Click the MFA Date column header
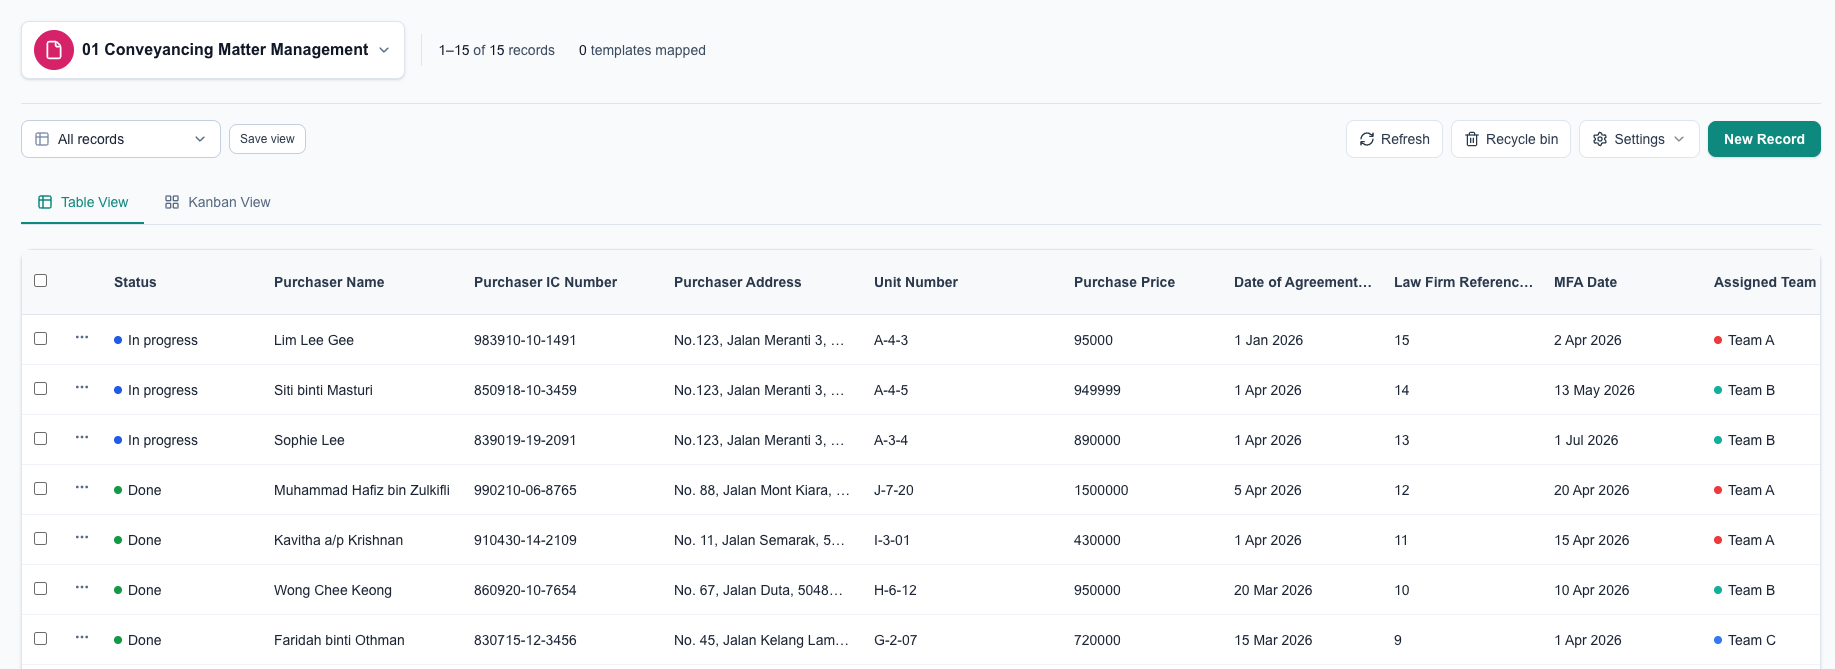The image size is (1835, 669). [x=1585, y=282]
